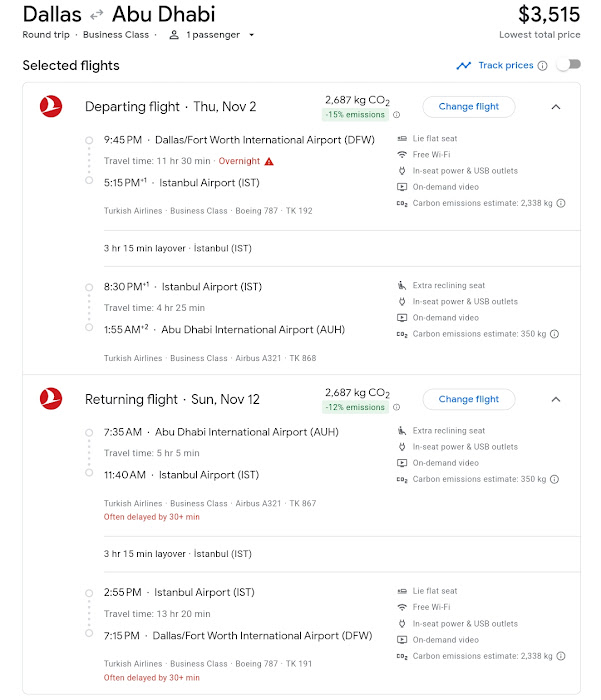Click the departing 3 hr 15 min layover row

[x=342, y=248]
